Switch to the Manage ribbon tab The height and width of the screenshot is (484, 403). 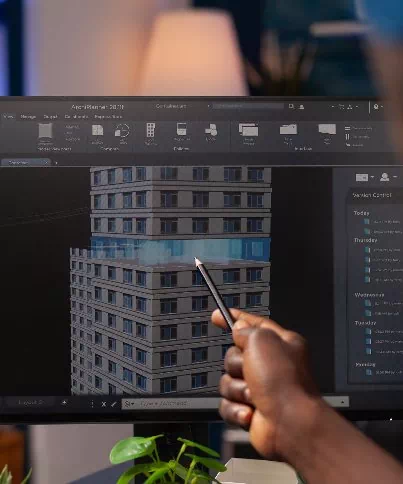28,117
